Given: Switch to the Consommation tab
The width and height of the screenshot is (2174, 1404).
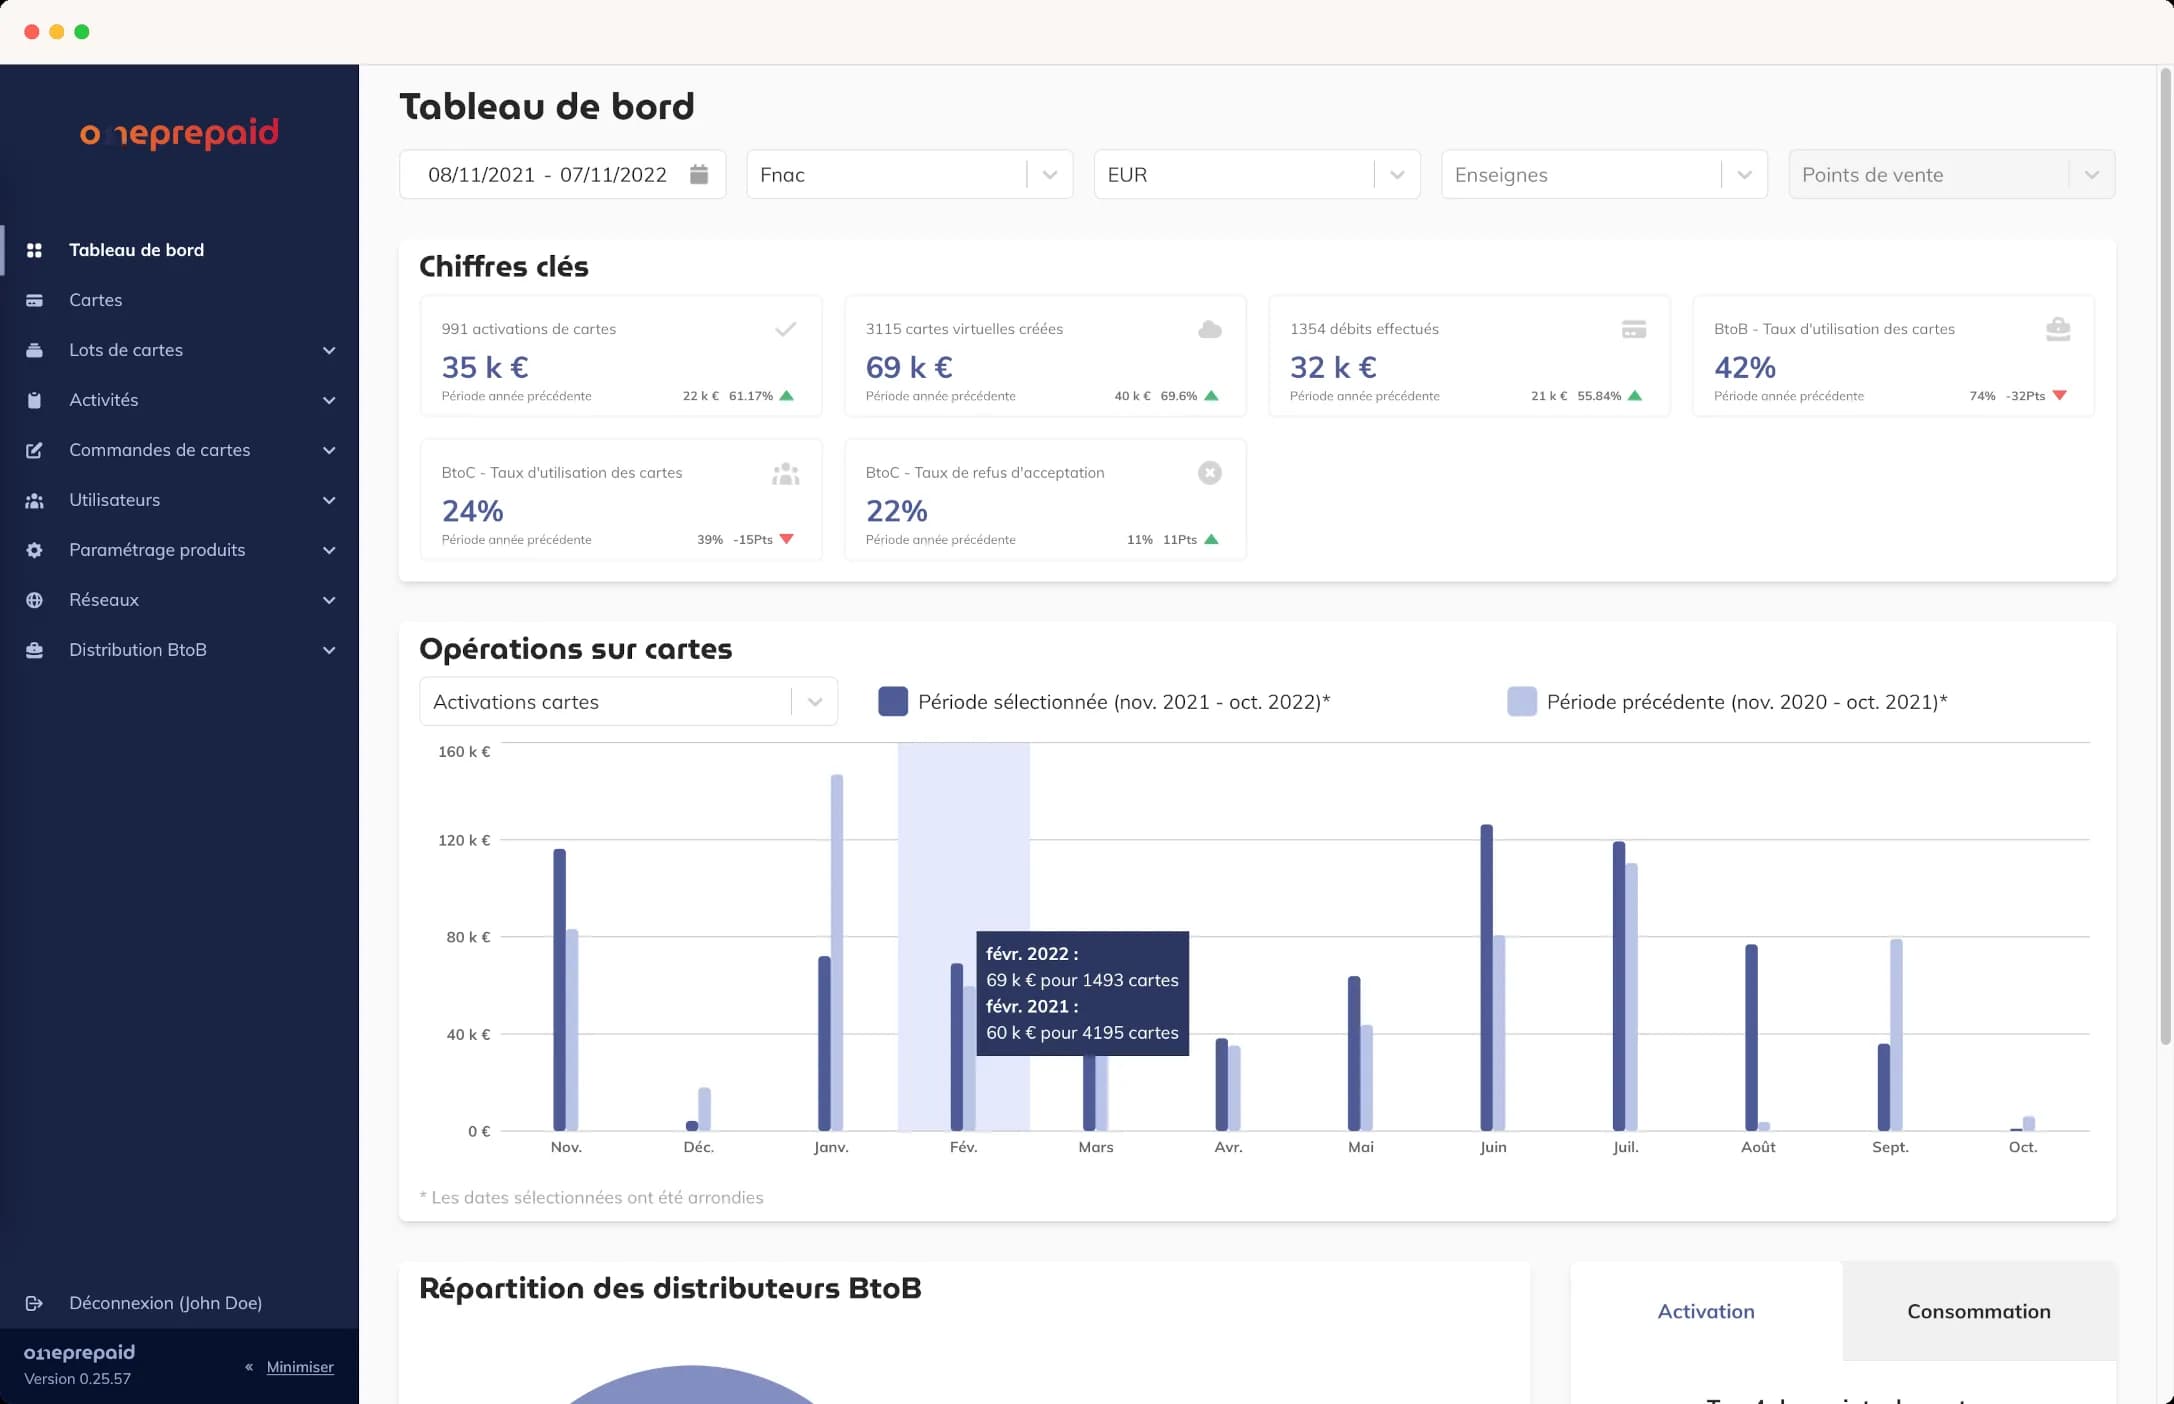Looking at the screenshot, I should (1978, 1311).
